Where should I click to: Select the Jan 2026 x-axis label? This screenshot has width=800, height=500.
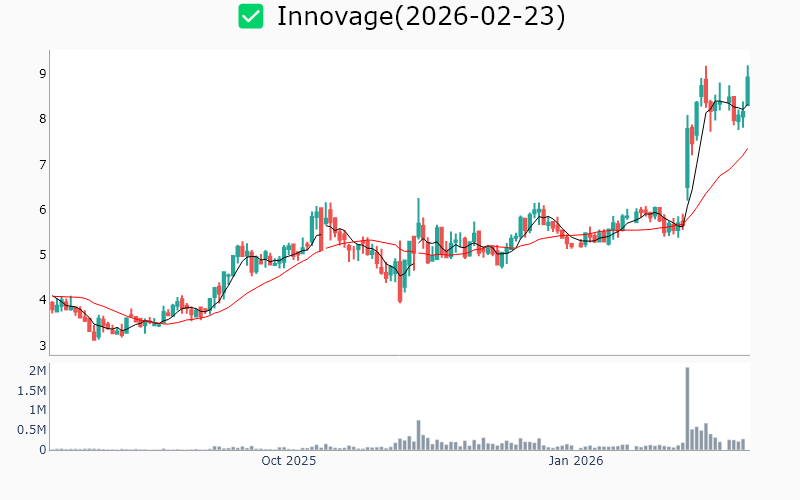click(576, 461)
